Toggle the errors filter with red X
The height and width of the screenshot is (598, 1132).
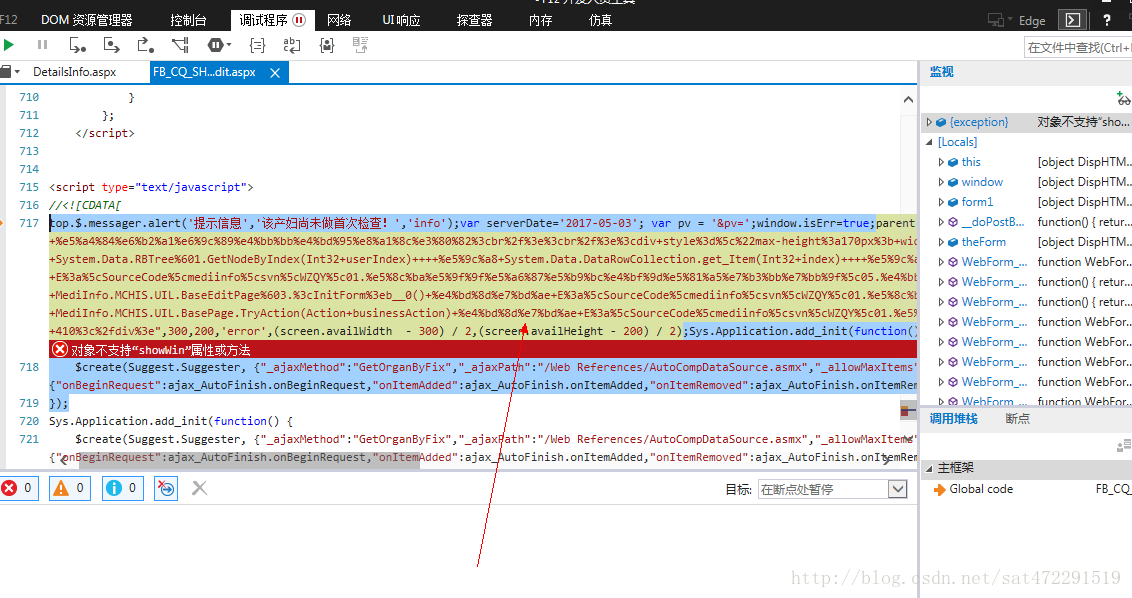(19, 488)
